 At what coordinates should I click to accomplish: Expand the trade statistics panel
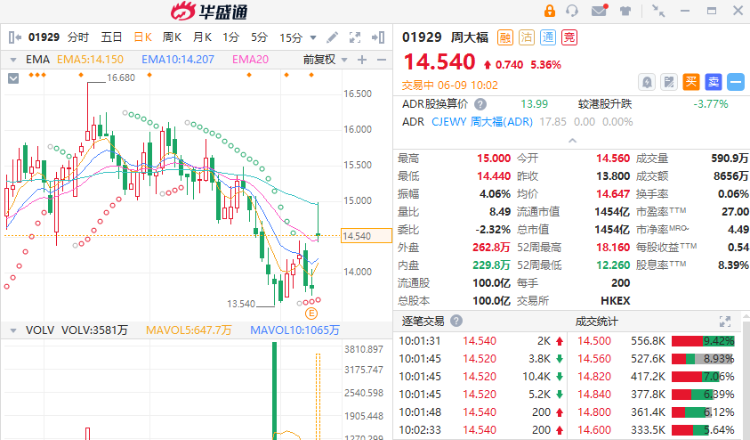[x=725, y=321]
